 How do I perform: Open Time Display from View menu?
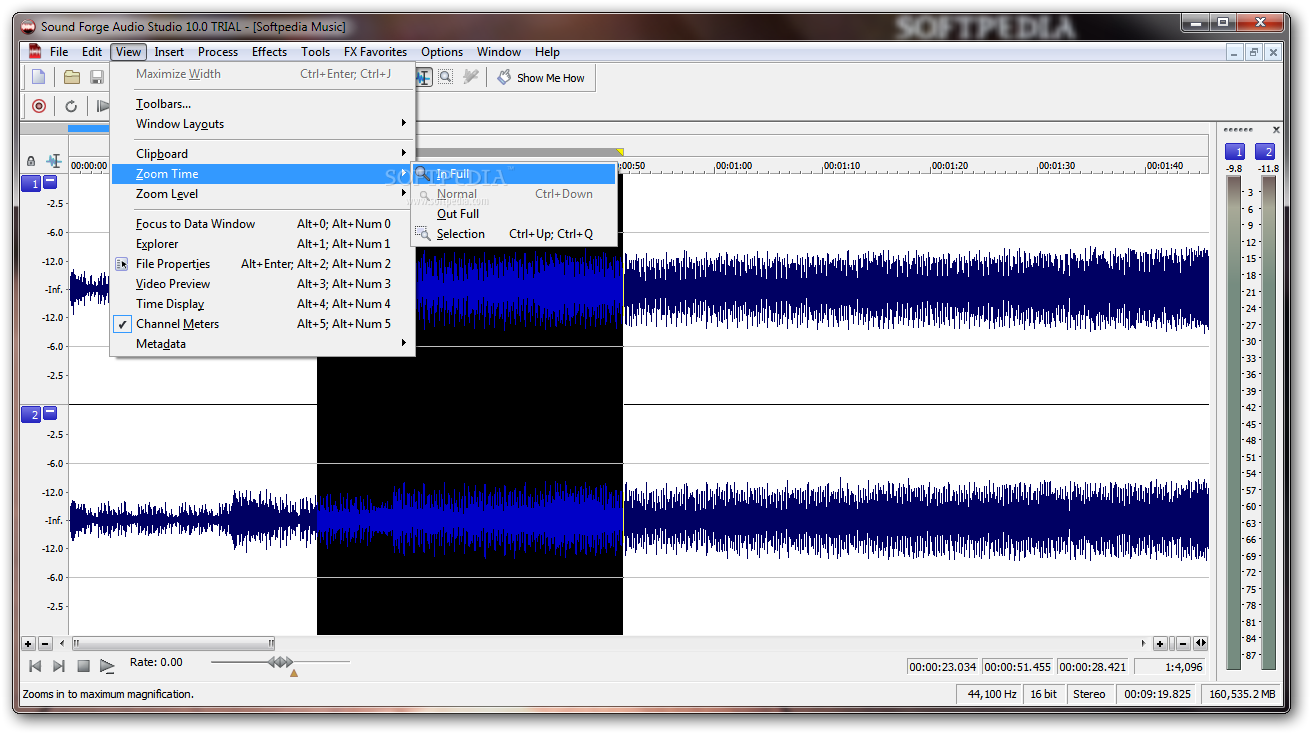pos(262,304)
